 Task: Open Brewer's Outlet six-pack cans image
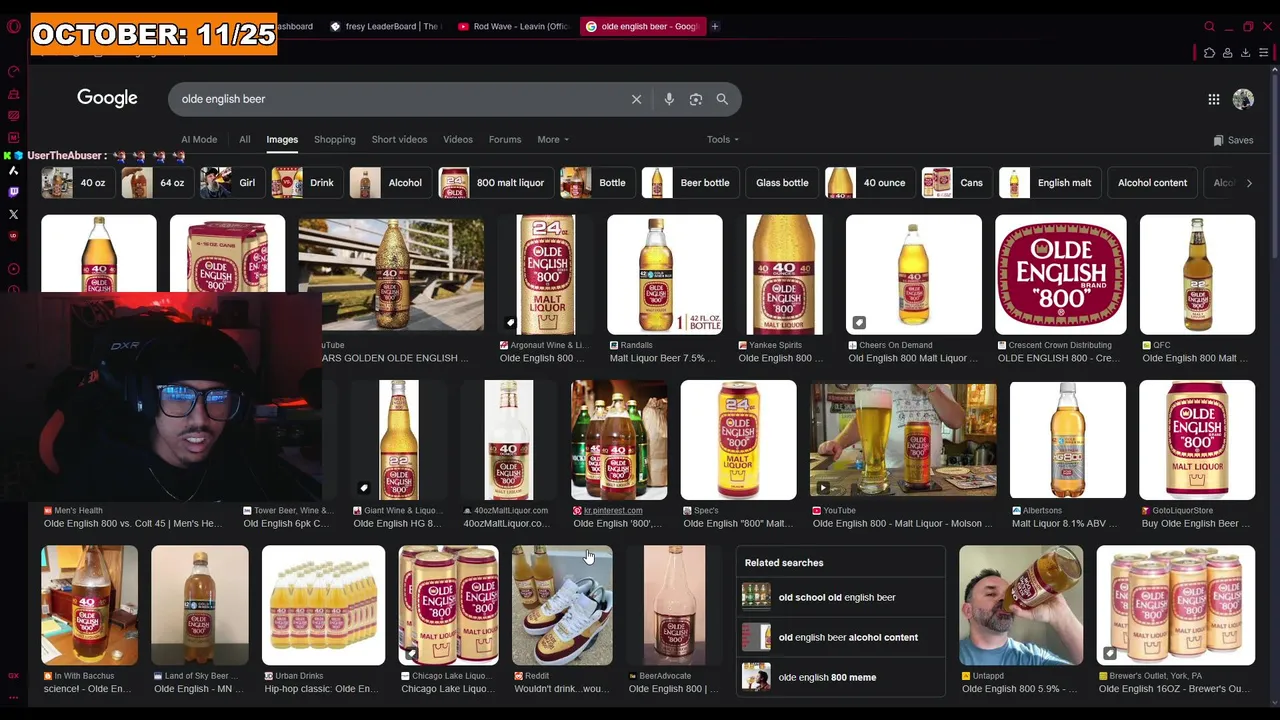(x=1176, y=605)
